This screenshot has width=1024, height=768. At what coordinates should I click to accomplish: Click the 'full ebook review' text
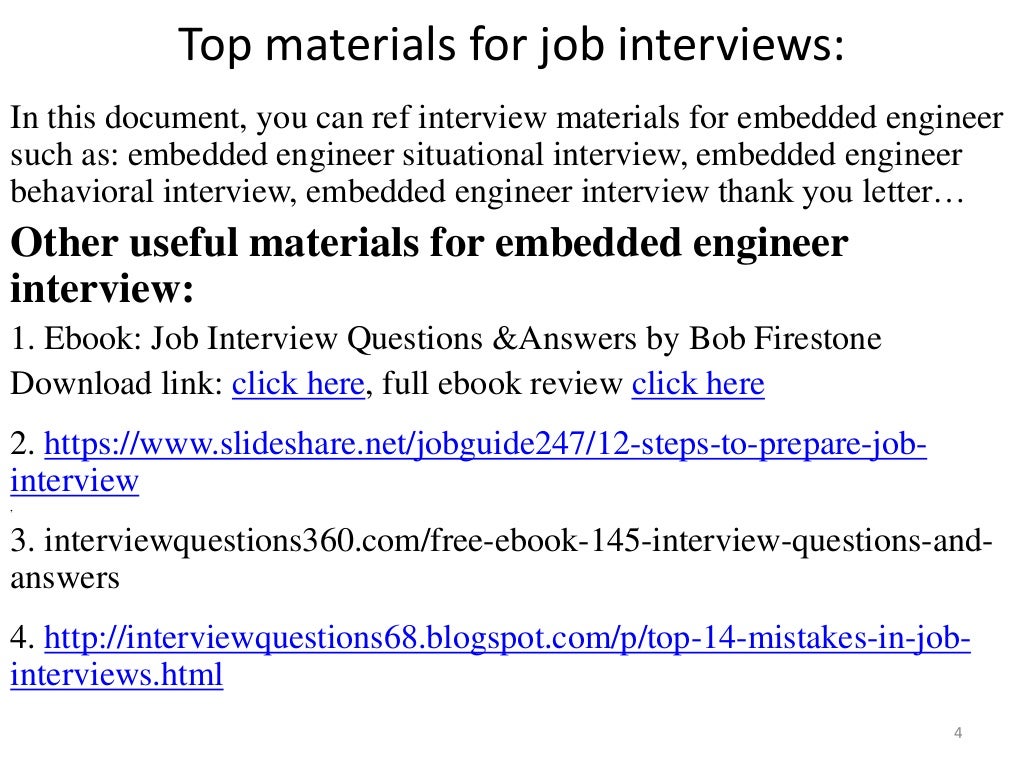[502, 383]
